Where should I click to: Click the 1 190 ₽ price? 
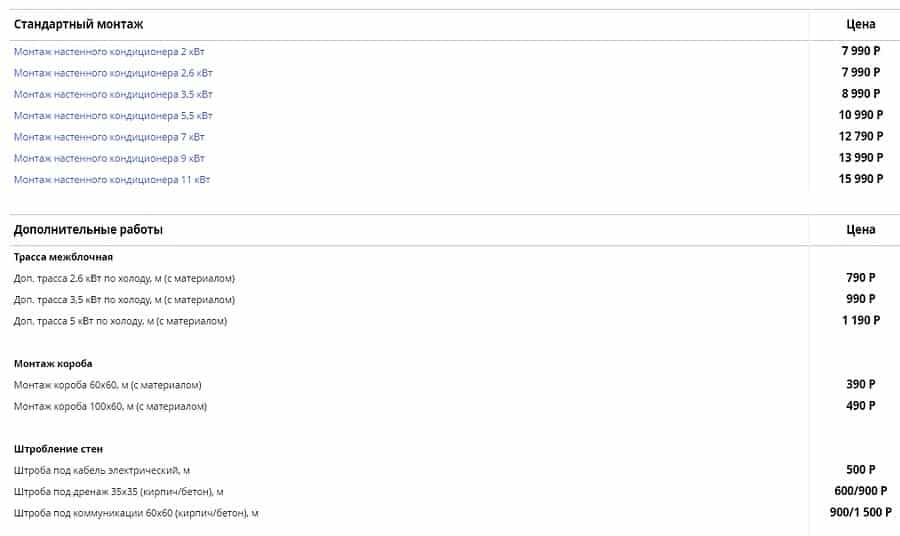tap(860, 321)
